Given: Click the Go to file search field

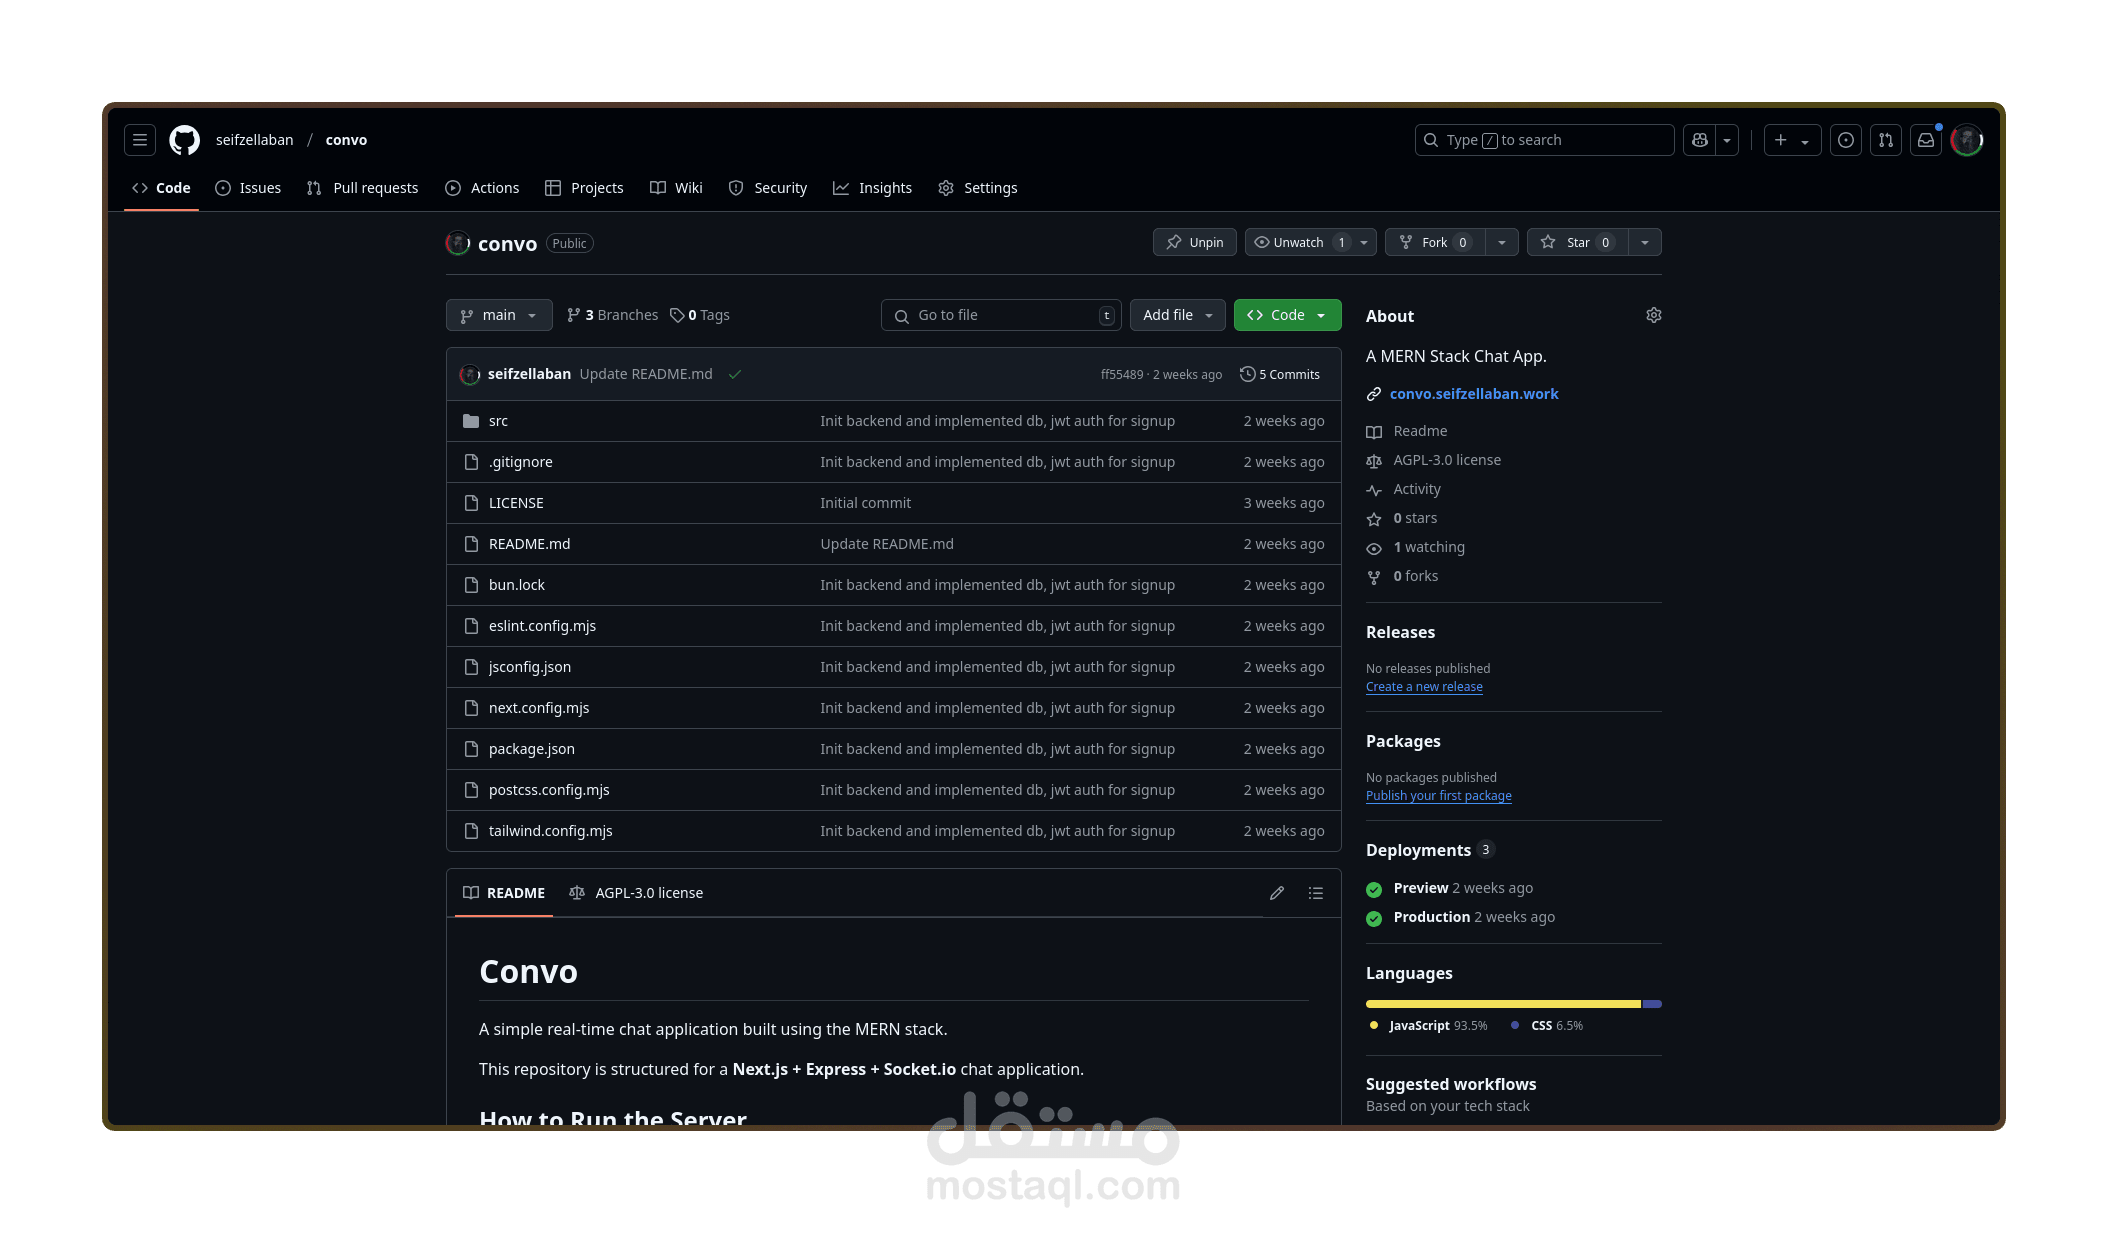Looking at the screenshot, I should [1001, 315].
